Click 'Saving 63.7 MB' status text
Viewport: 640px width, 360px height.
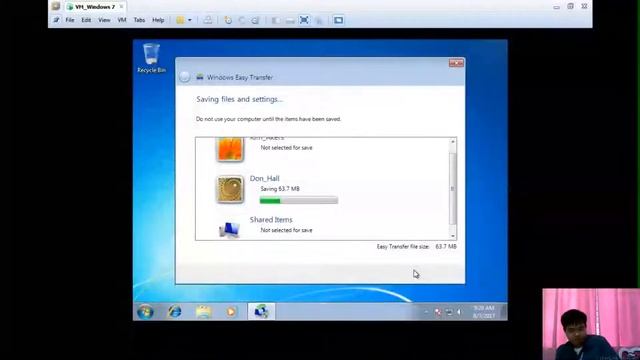coord(280,189)
